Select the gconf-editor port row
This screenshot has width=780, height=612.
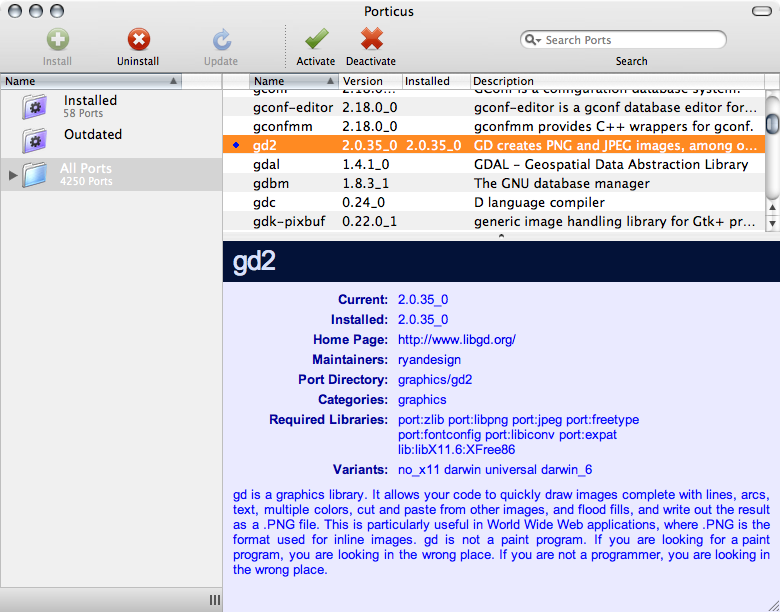coord(493,107)
